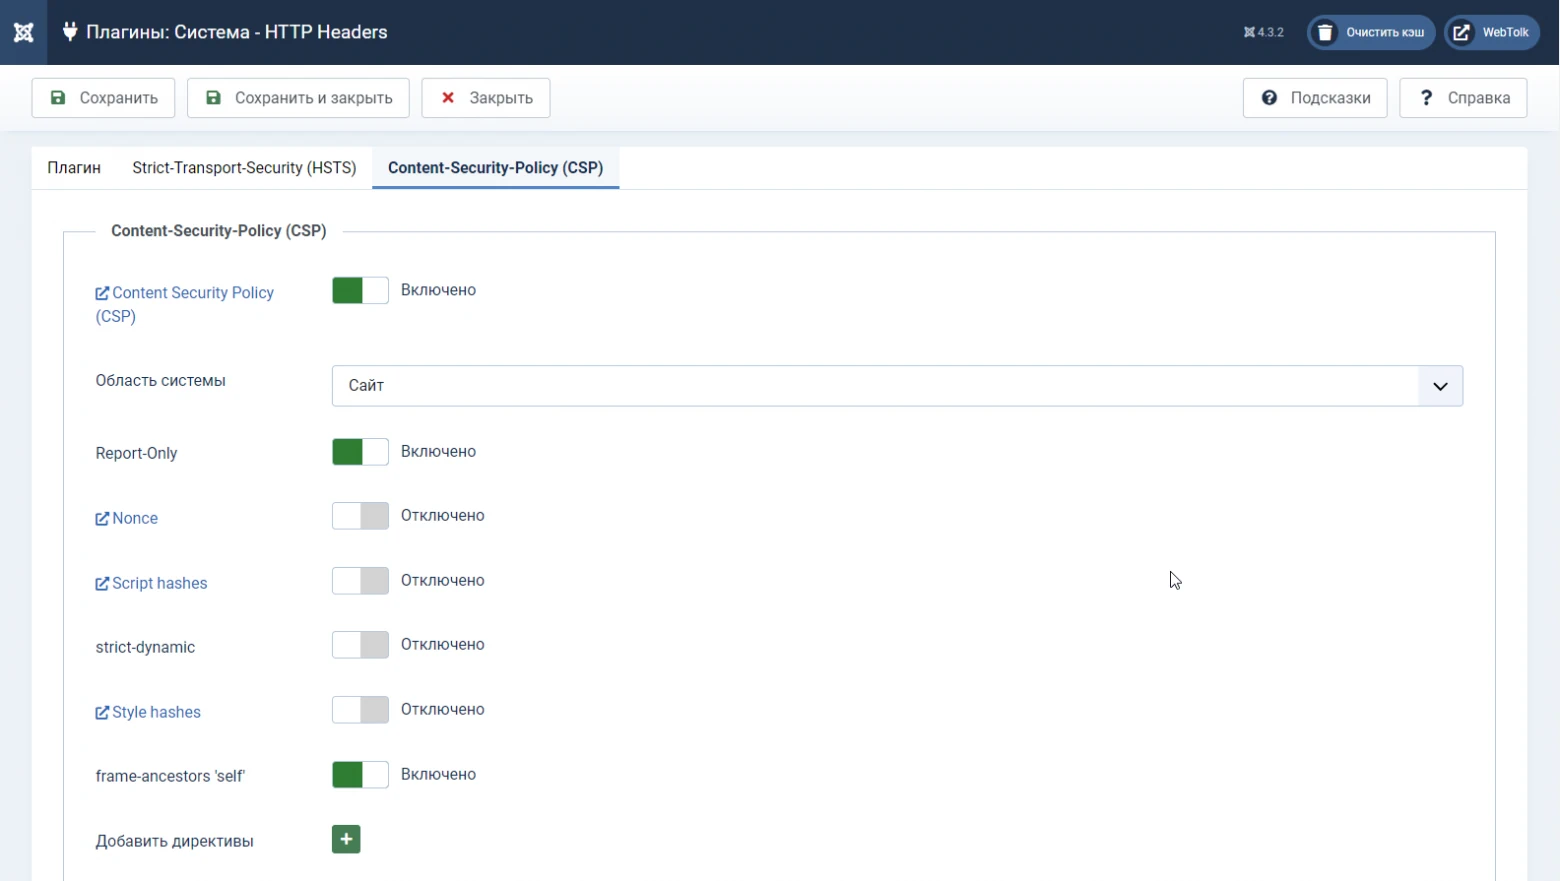This screenshot has height=881, width=1560.
Task: Click the Область системы label
Action: [160, 380]
